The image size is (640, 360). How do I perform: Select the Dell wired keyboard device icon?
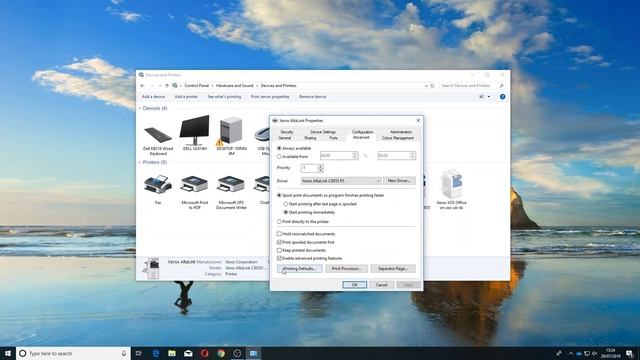click(x=158, y=135)
